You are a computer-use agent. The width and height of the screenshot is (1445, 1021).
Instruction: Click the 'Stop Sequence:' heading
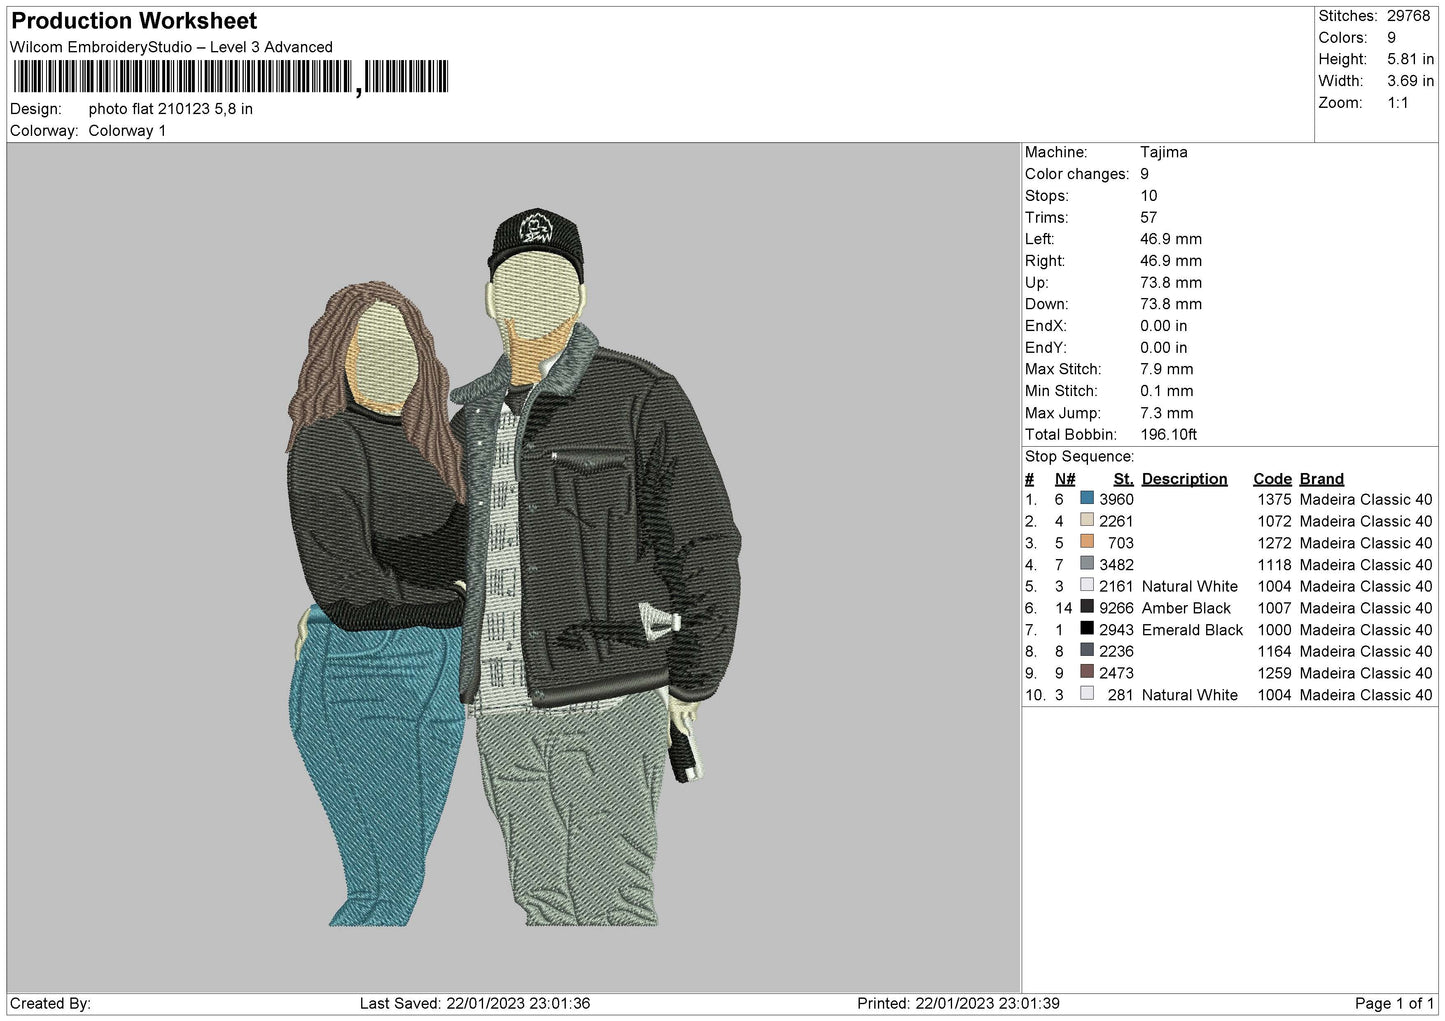click(1079, 456)
